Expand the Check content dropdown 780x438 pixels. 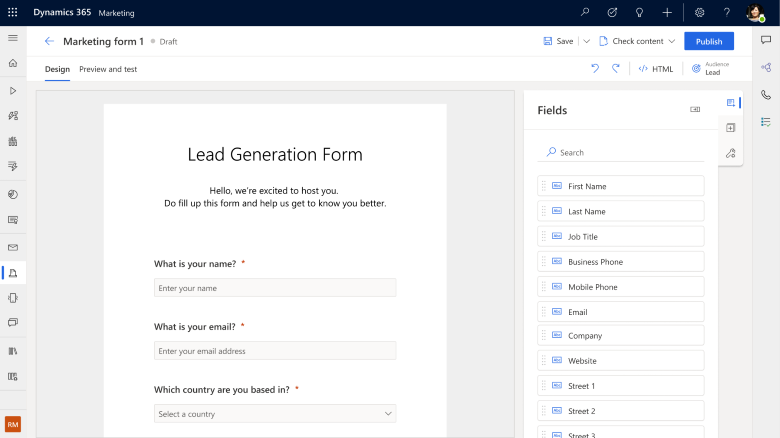click(x=671, y=41)
